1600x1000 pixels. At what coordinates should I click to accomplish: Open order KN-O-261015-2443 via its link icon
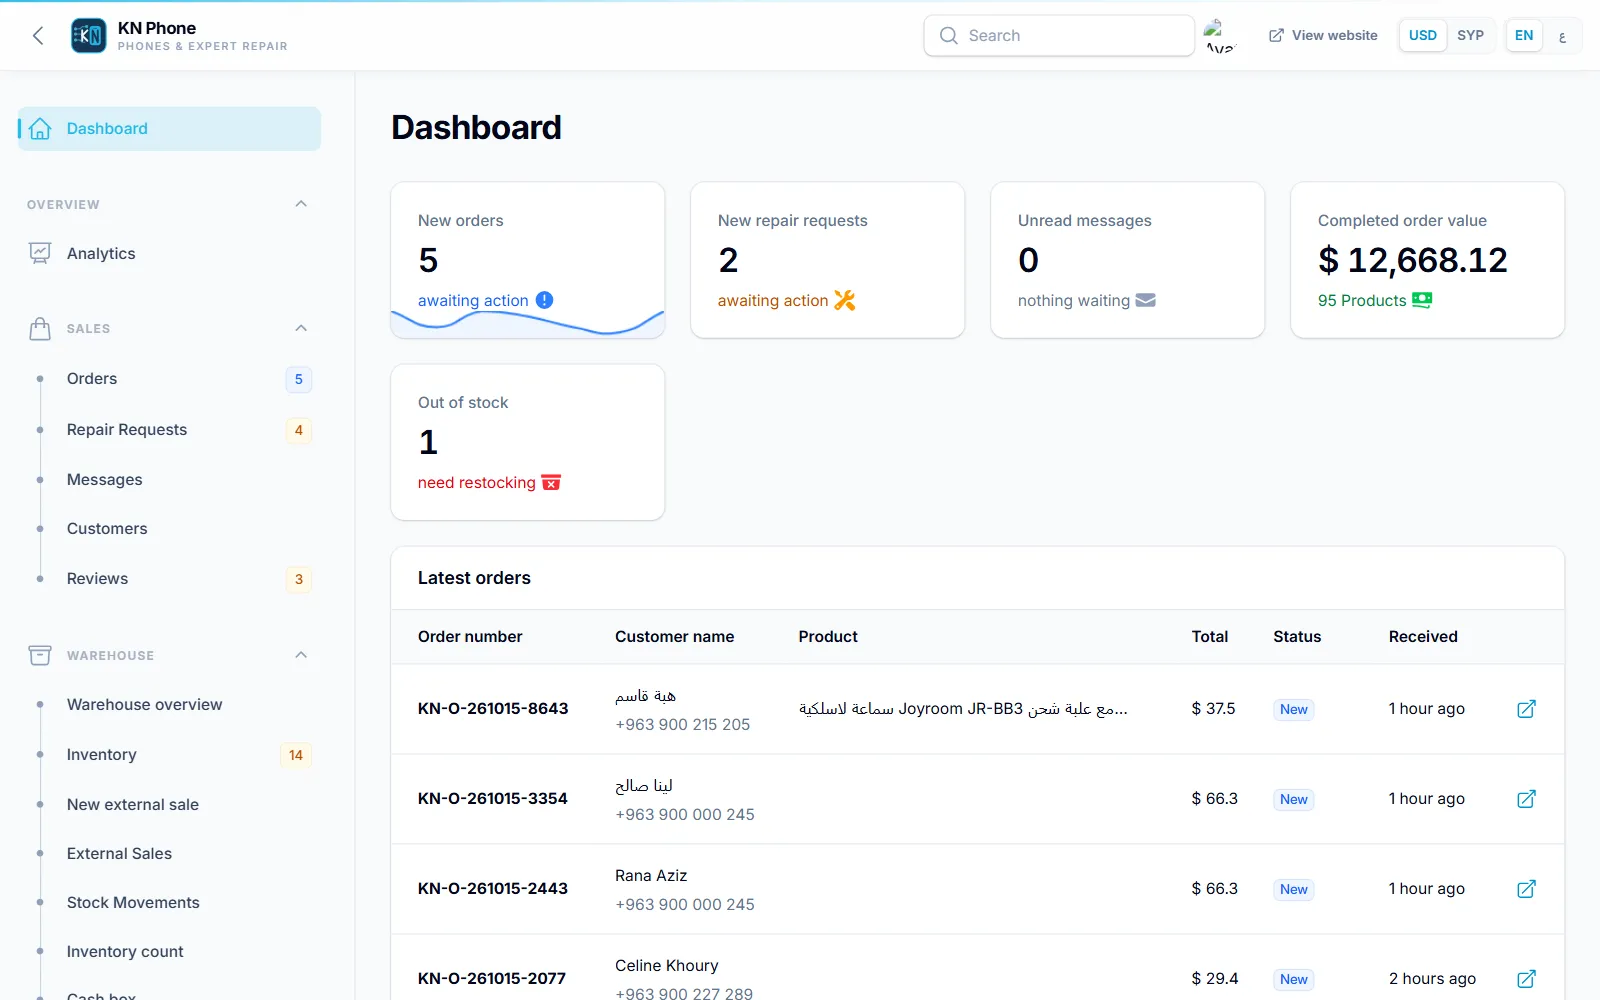click(1526, 889)
